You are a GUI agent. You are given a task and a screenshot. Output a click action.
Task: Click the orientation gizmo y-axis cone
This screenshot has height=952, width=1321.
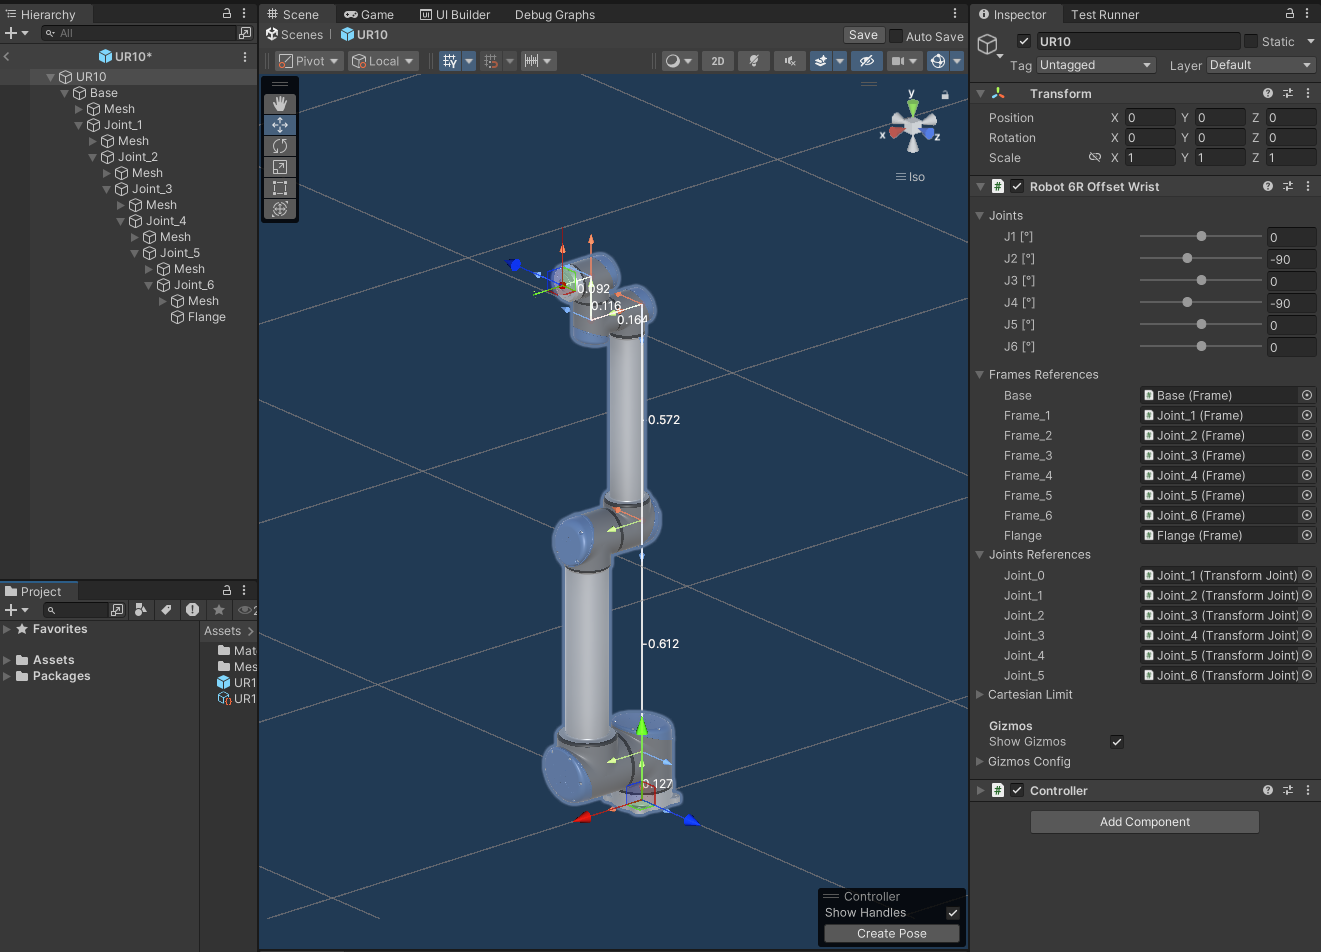(912, 107)
